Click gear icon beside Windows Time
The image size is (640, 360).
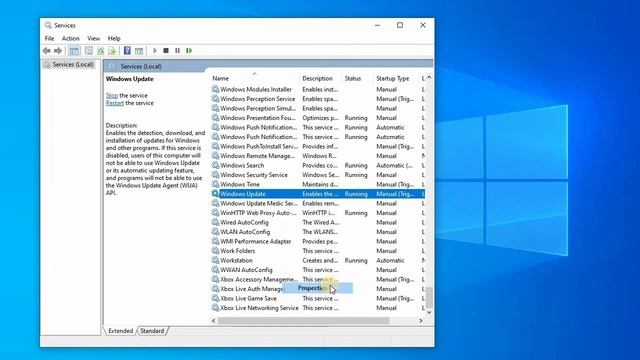(x=215, y=184)
